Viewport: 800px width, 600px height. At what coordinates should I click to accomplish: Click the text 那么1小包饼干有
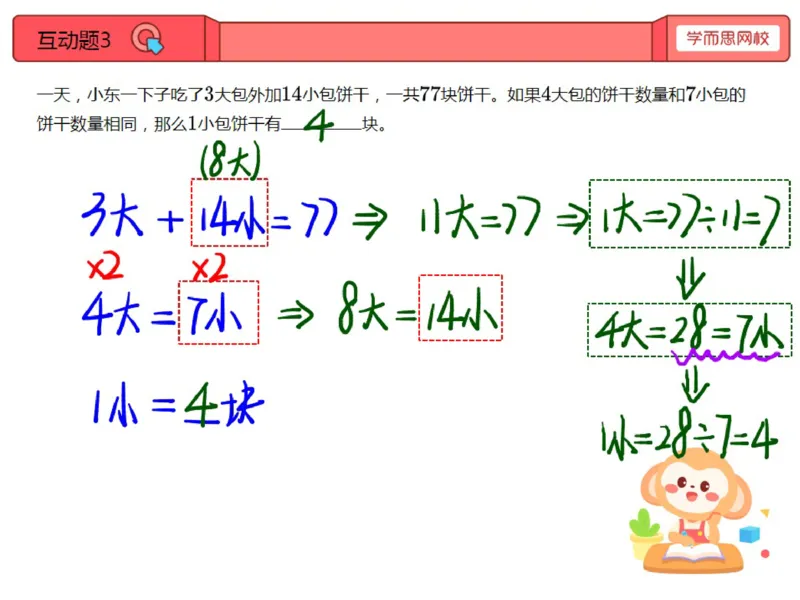217,124
